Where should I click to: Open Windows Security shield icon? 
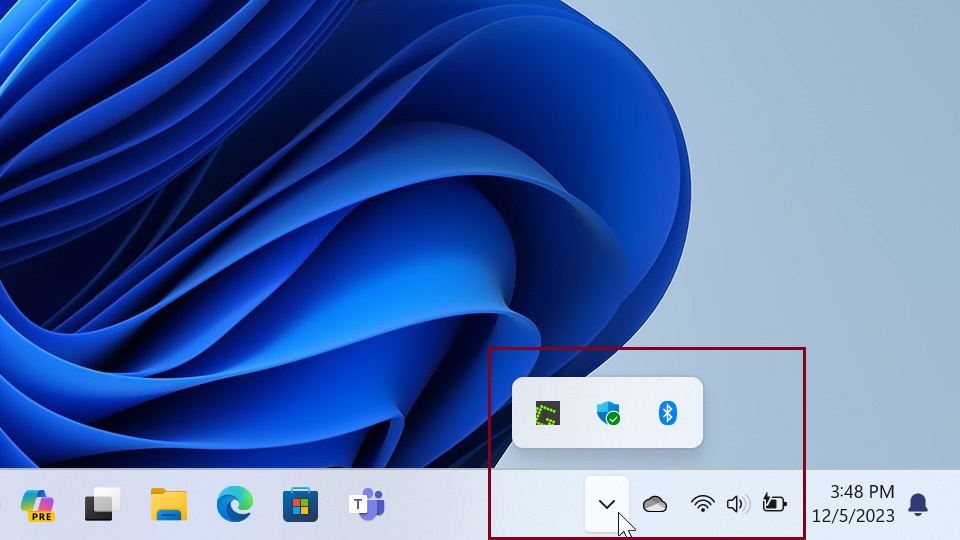point(608,413)
